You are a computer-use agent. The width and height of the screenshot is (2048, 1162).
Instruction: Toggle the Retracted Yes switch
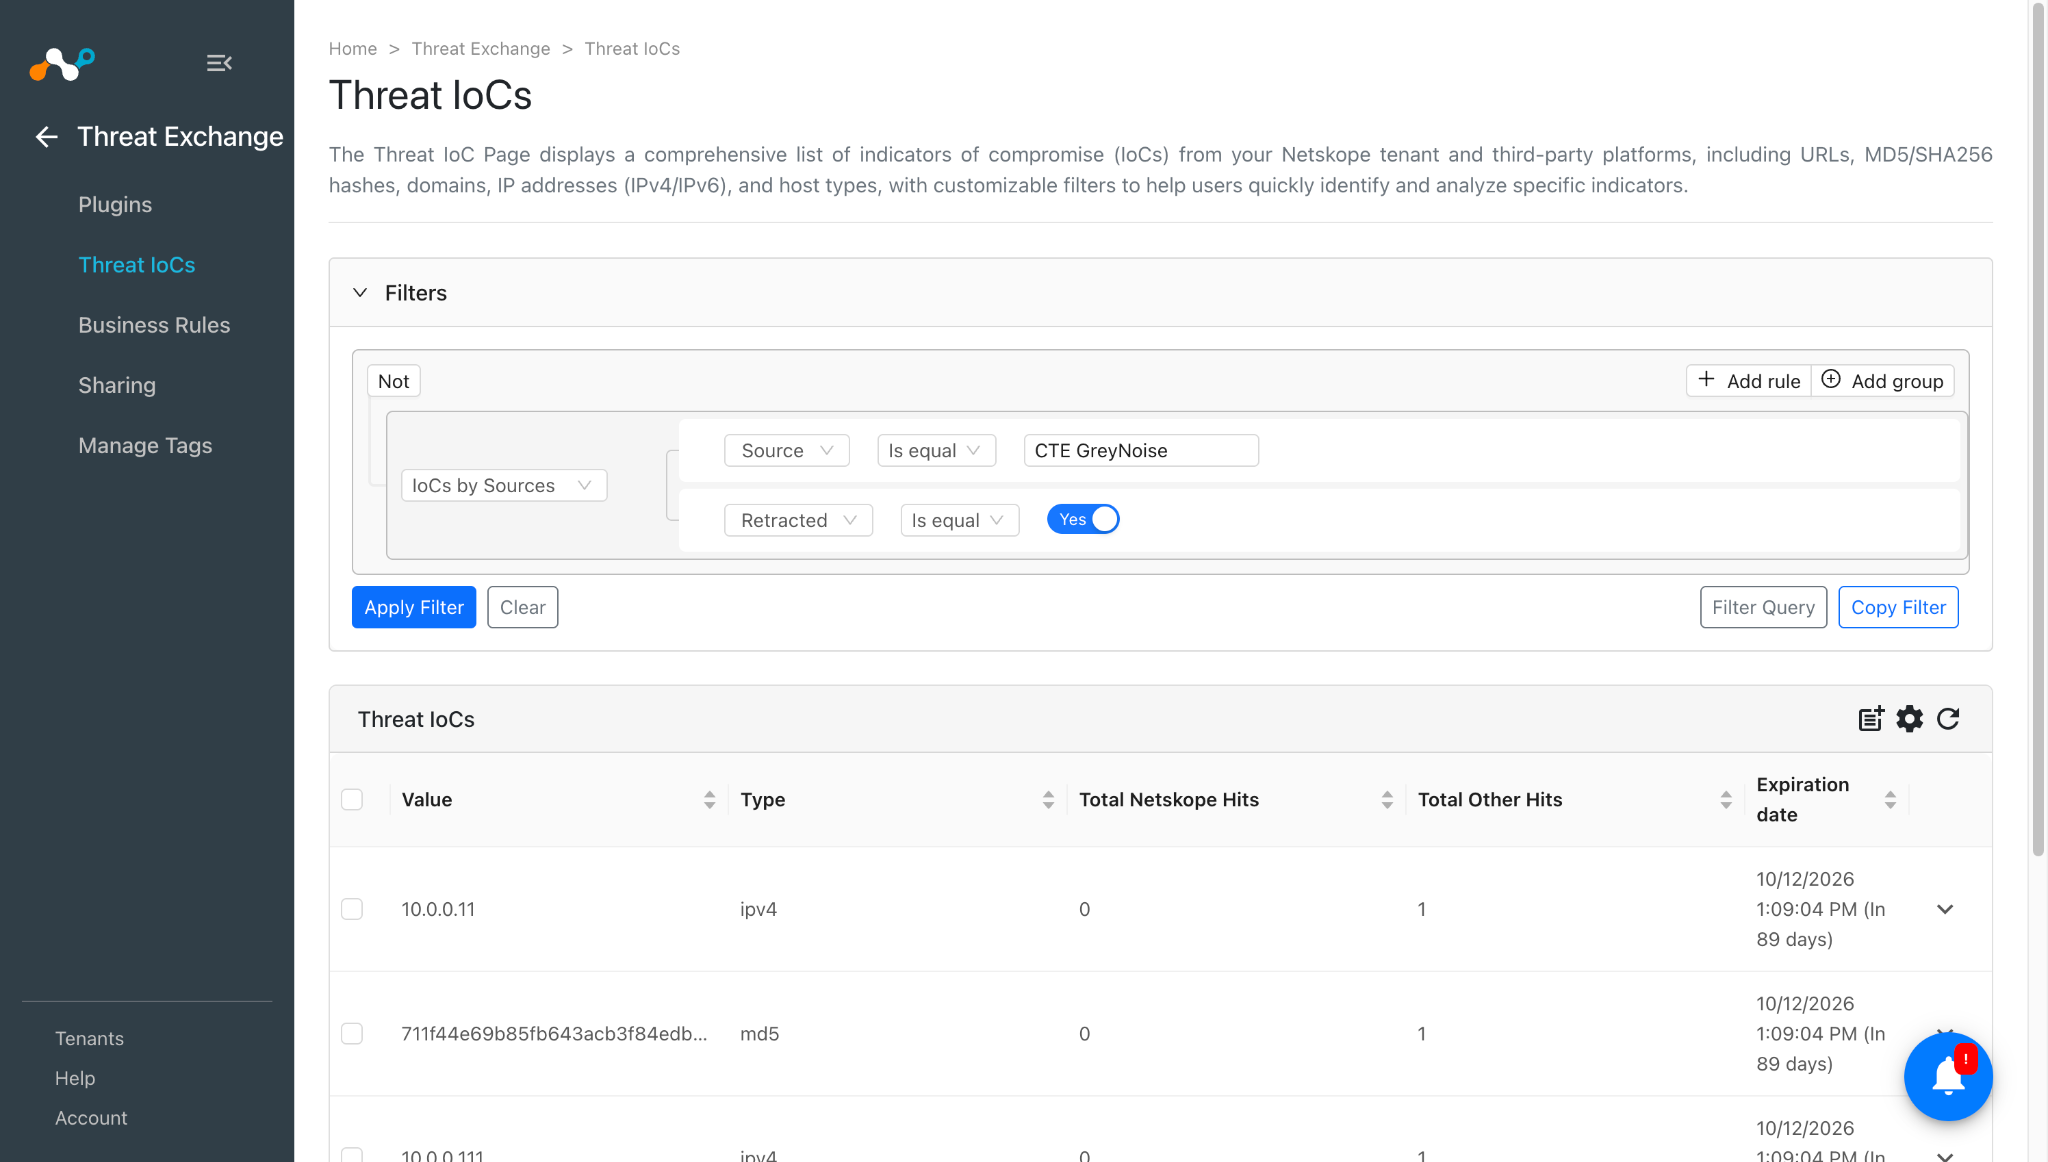(1083, 519)
